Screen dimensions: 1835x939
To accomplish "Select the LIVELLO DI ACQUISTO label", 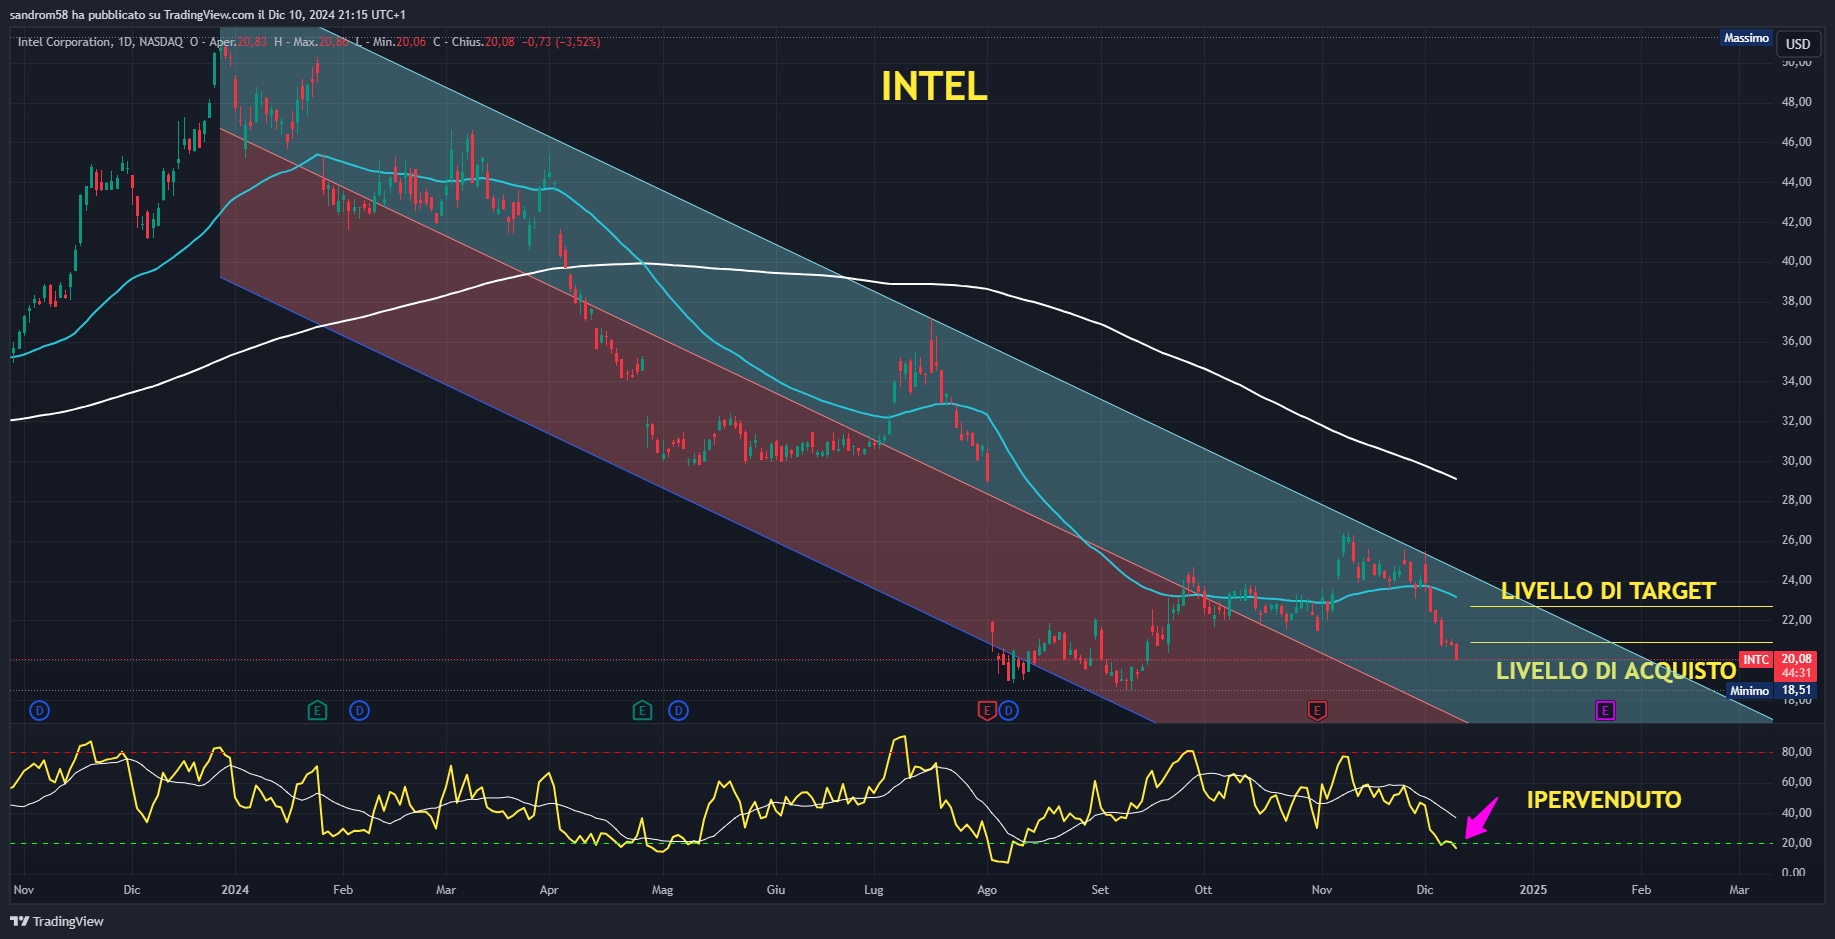I will coord(1616,671).
